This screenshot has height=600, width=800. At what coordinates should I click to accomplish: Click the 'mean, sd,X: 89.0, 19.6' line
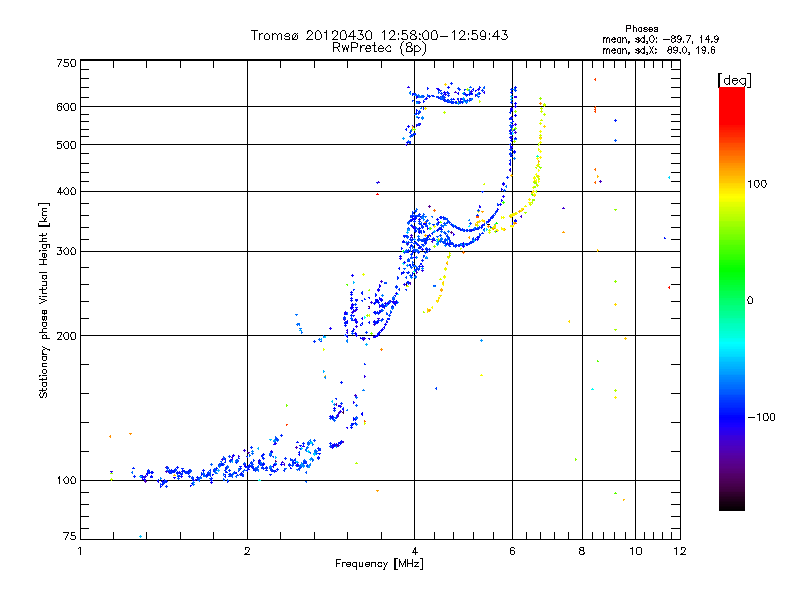pos(659,50)
